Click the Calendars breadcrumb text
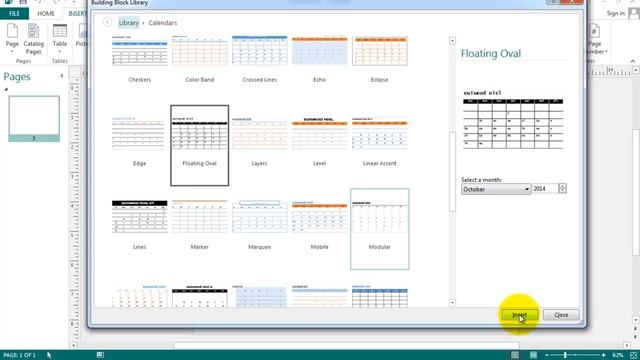The width and height of the screenshot is (640, 360). (x=162, y=23)
